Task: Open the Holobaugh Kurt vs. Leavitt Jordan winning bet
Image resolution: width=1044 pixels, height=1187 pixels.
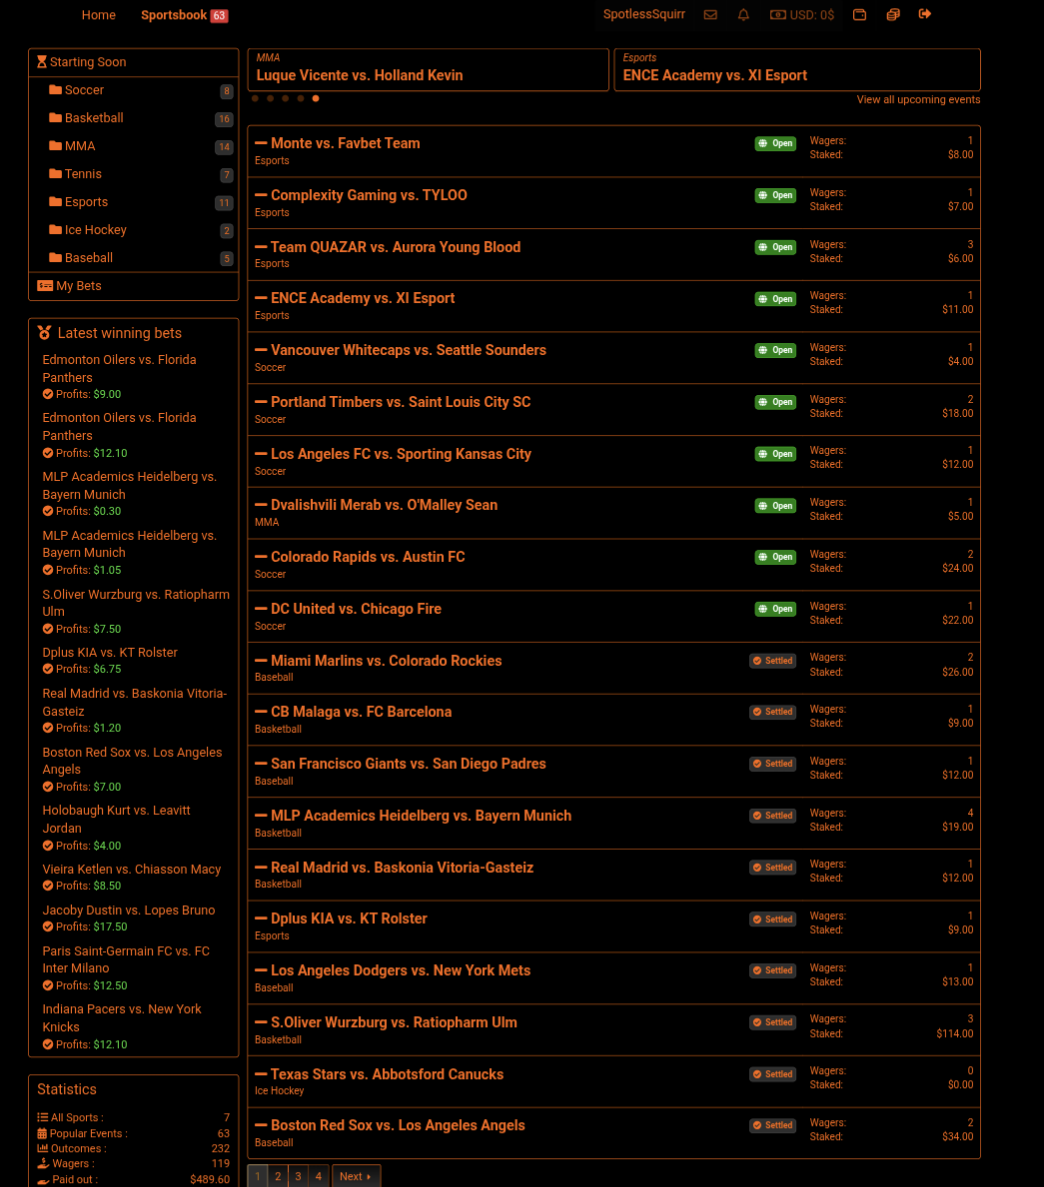Action: [117, 819]
